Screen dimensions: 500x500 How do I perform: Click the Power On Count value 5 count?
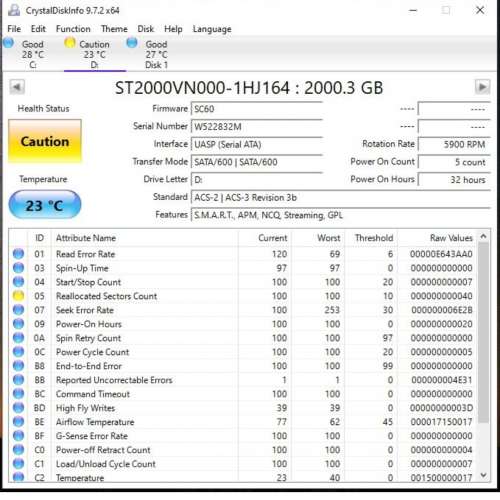pos(454,162)
